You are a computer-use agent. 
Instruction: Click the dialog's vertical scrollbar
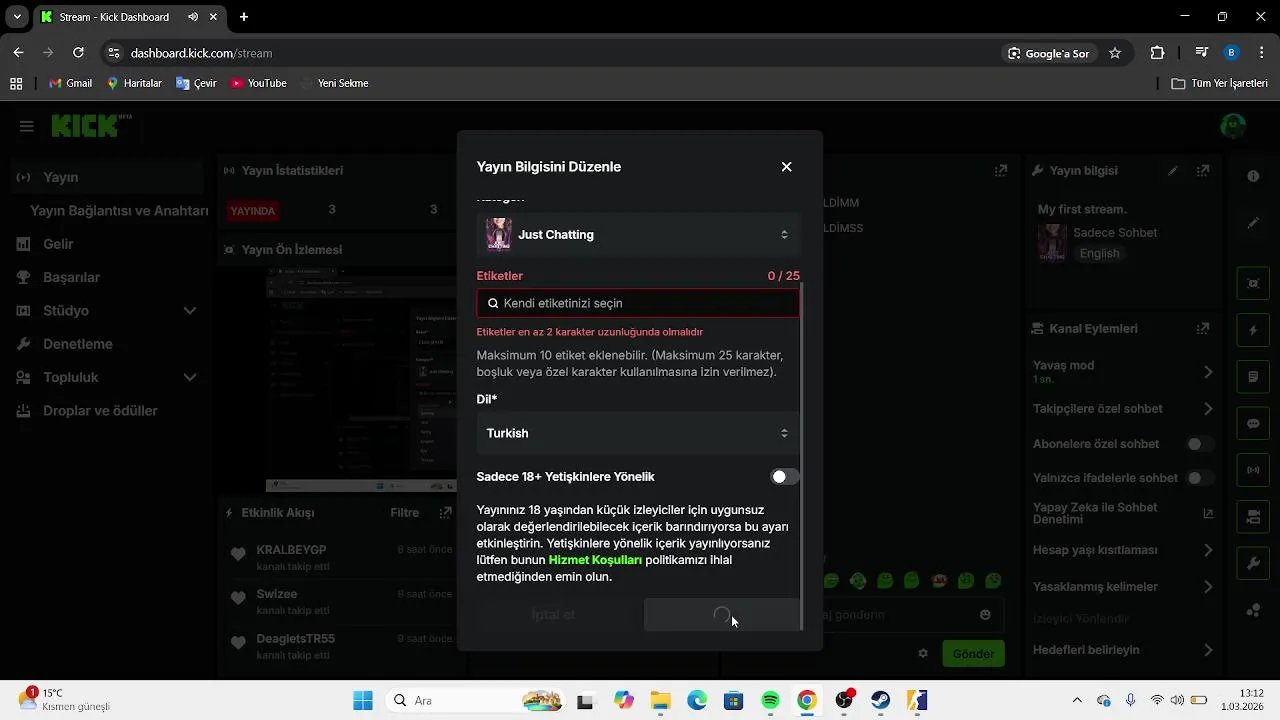click(802, 455)
